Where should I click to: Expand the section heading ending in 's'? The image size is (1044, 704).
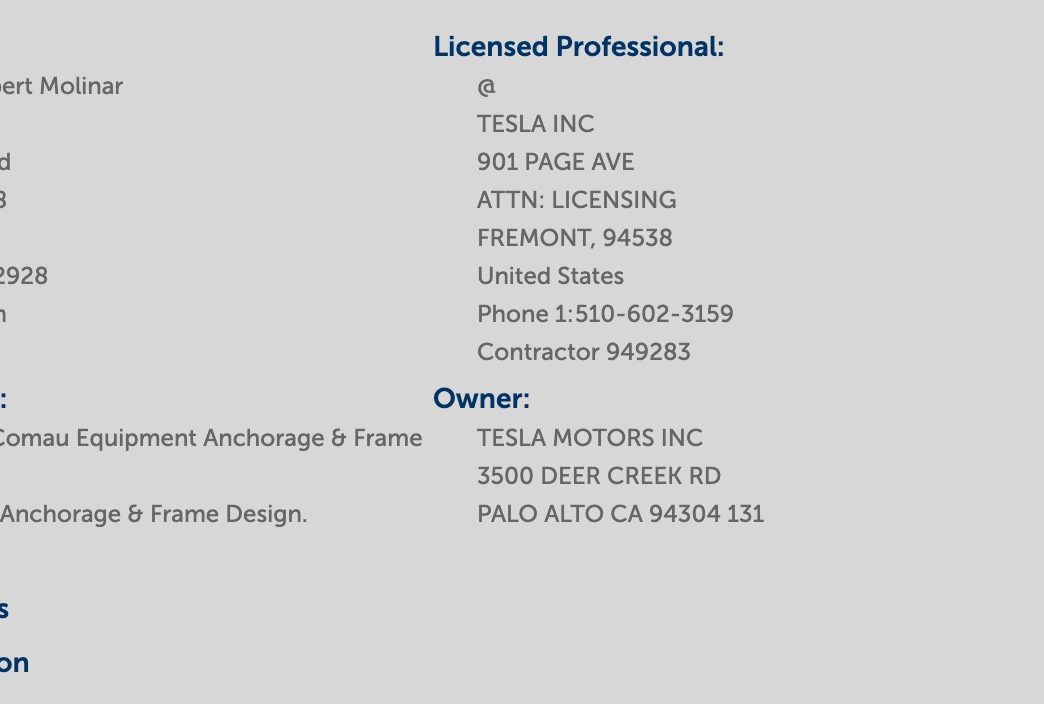(x=4, y=609)
